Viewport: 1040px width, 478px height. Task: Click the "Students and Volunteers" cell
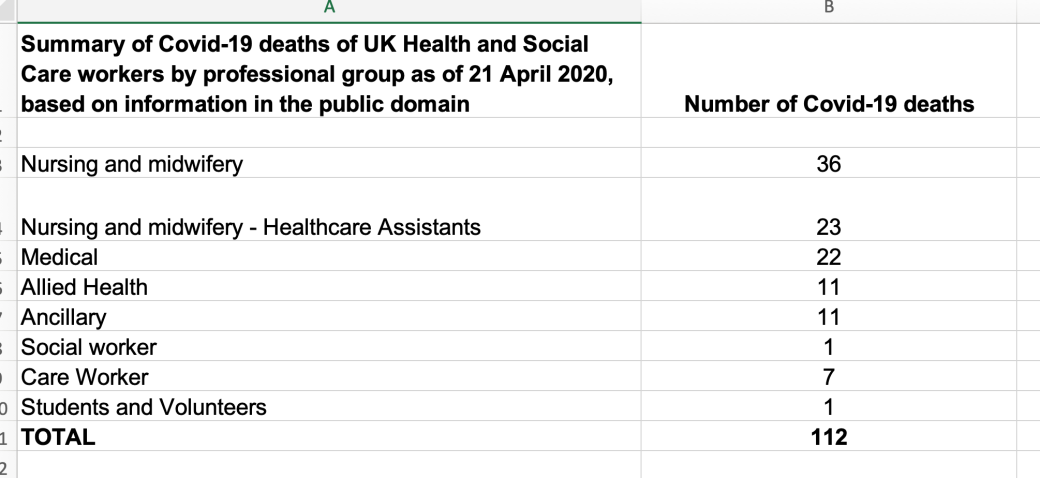pyautogui.click(x=144, y=407)
